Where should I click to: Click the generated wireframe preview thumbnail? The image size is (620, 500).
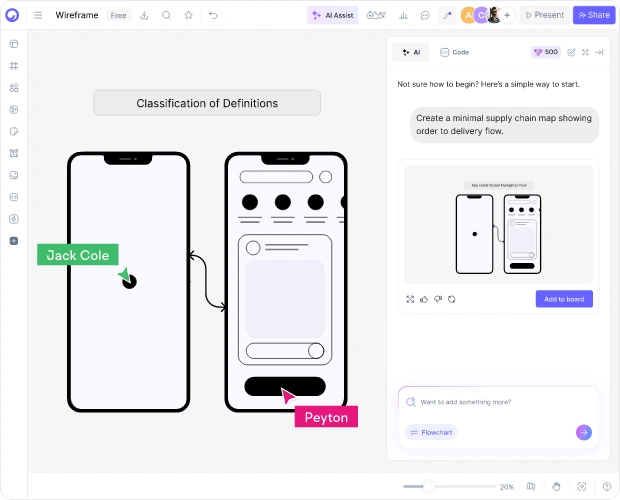498,225
